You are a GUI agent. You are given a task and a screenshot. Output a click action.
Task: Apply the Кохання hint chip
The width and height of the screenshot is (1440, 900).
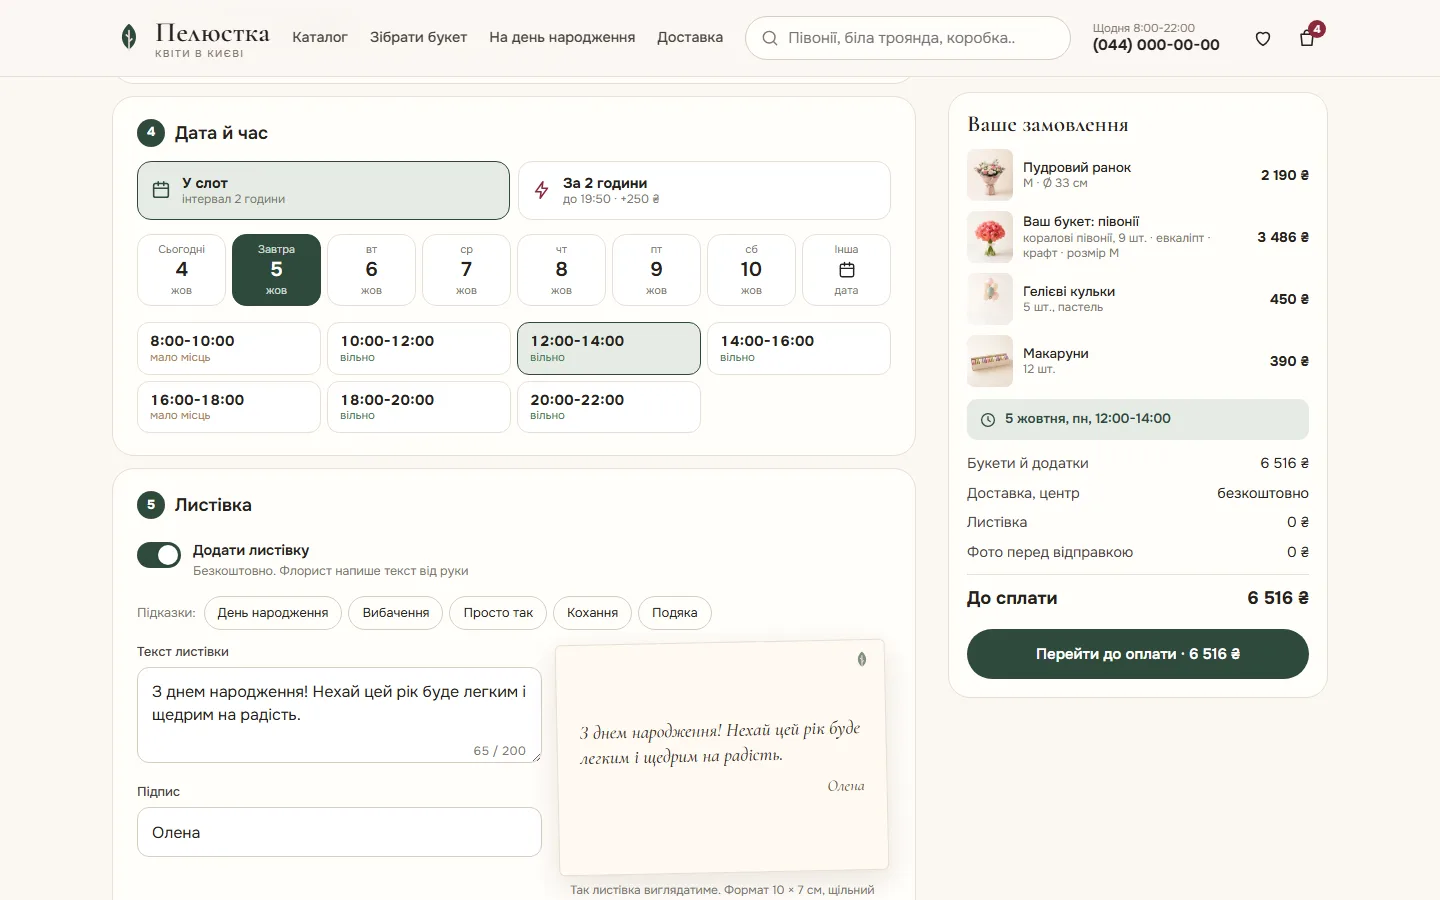(592, 613)
